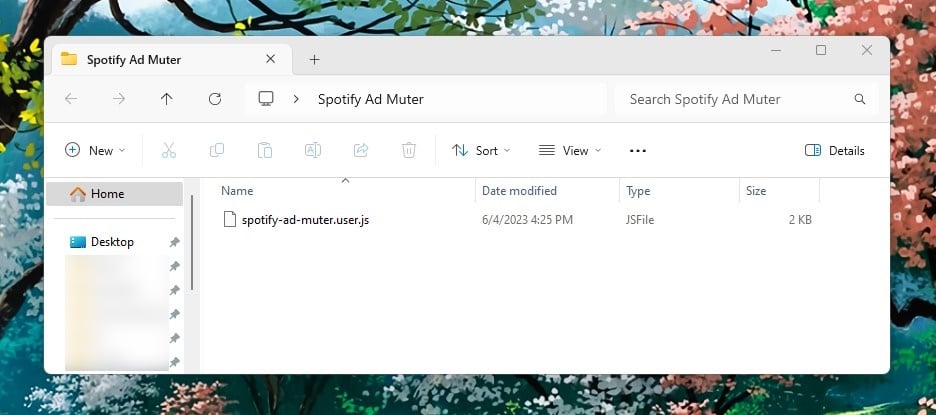The height and width of the screenshot is (415, 936).
Task: Refresh the current folder
Action: pos(215,99)
